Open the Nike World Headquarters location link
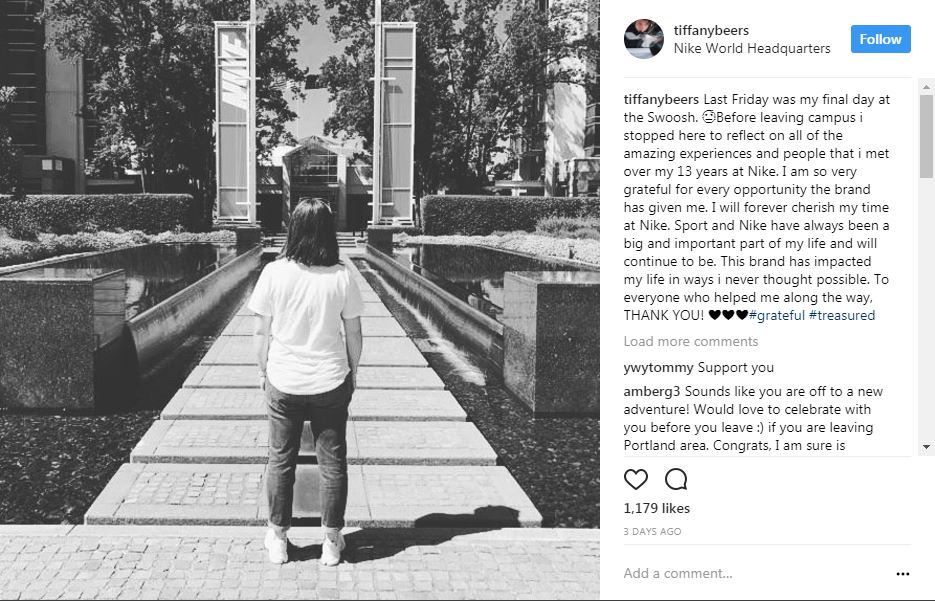Viewport: 935px width, 601px height. (x=752, y=48)
